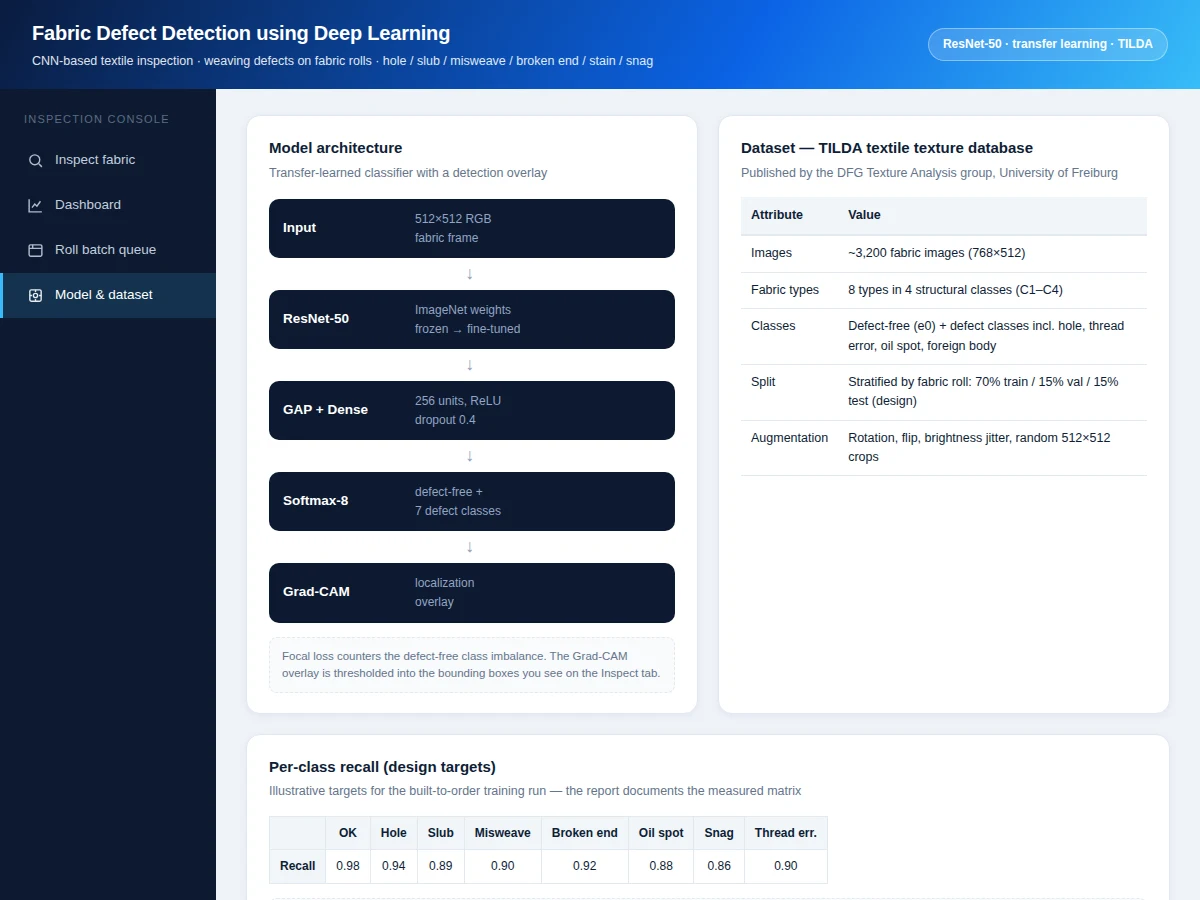Click the magnifier icon beside Inspect fabric
The image size is (1200, 900).
coord(35,160)
